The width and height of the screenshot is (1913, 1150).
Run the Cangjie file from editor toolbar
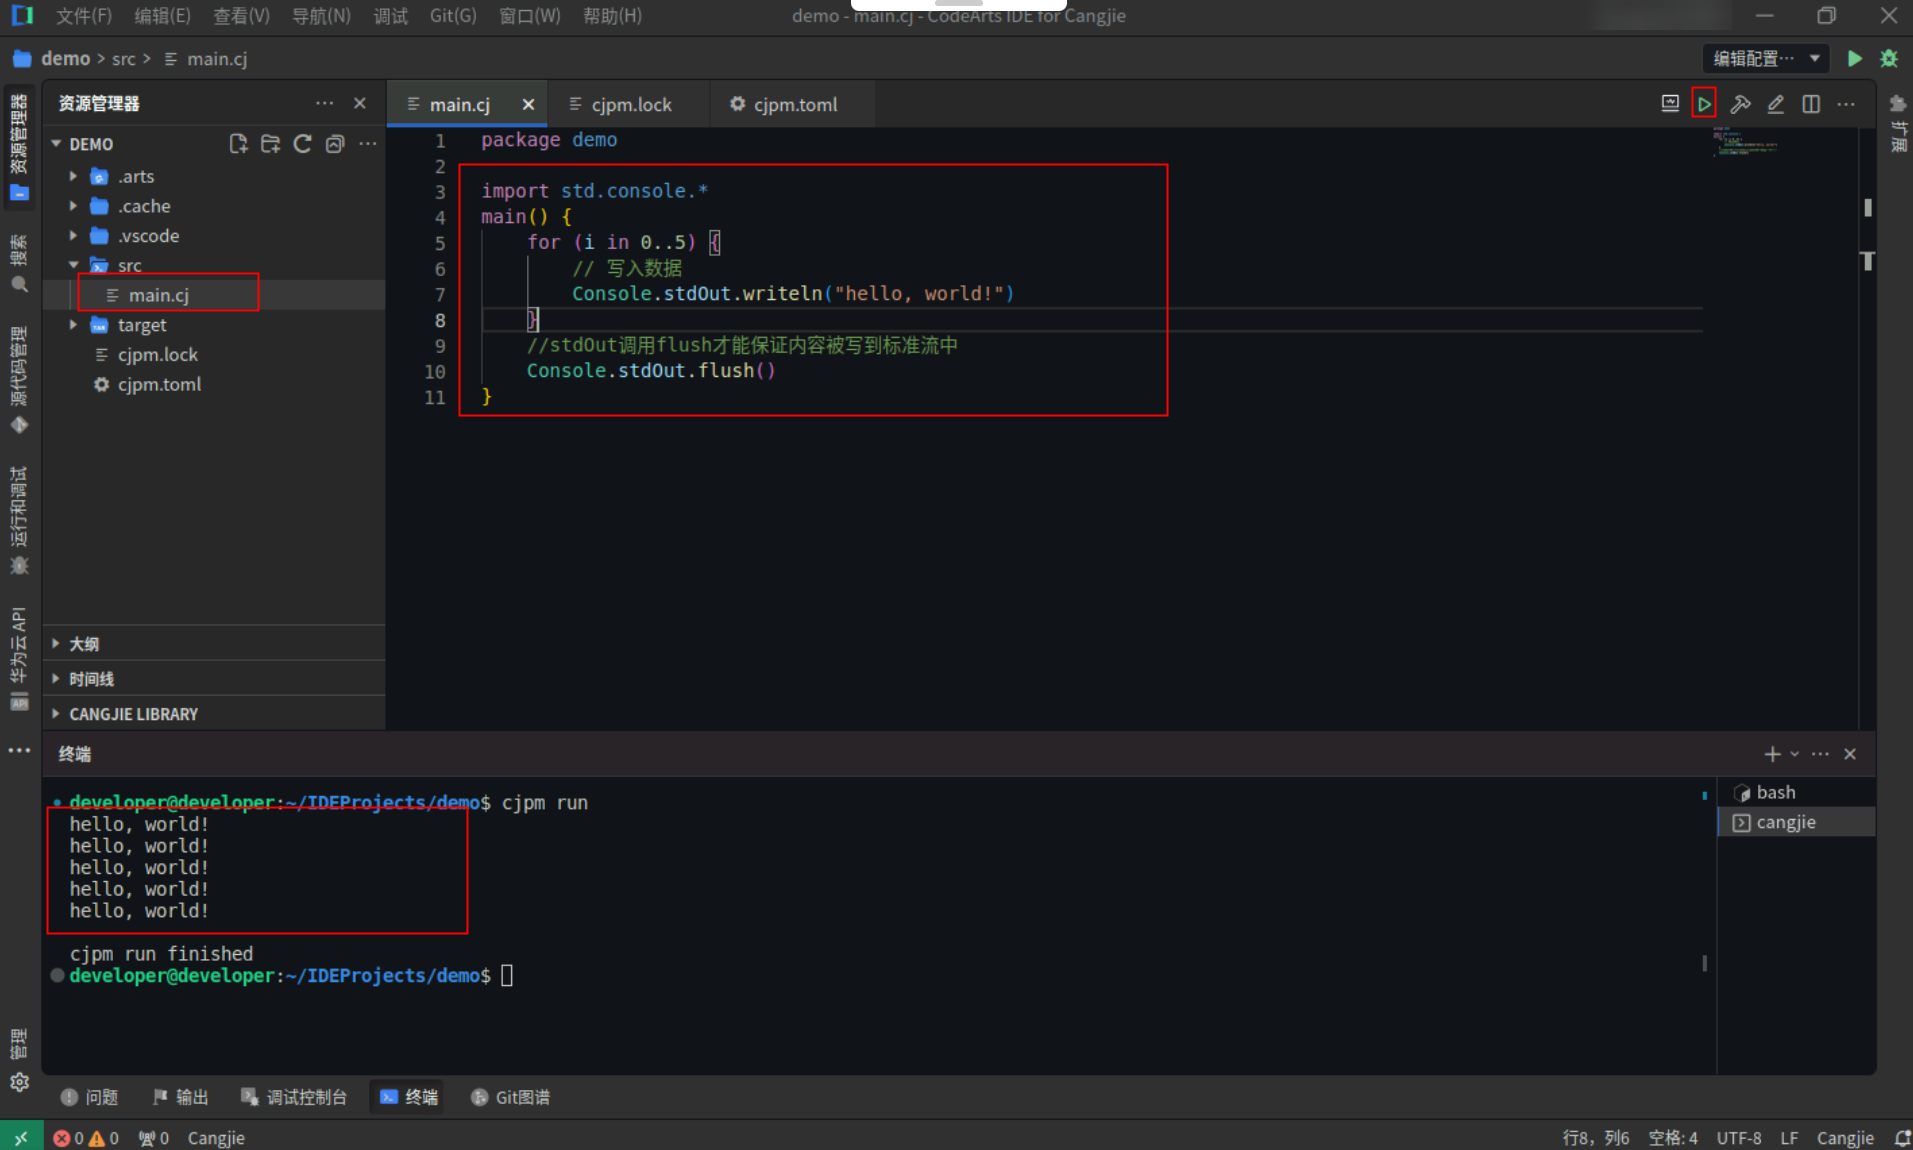(1704, 104)
